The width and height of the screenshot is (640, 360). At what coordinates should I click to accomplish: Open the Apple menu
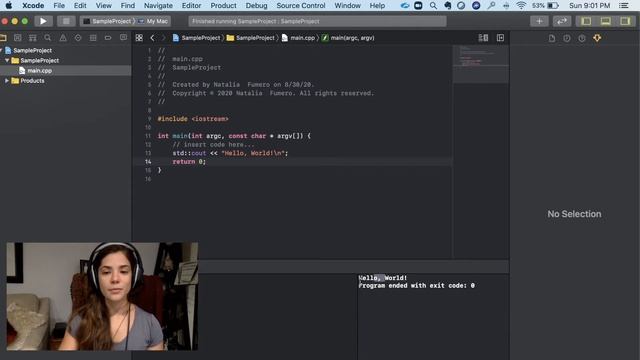pos(9,6)
